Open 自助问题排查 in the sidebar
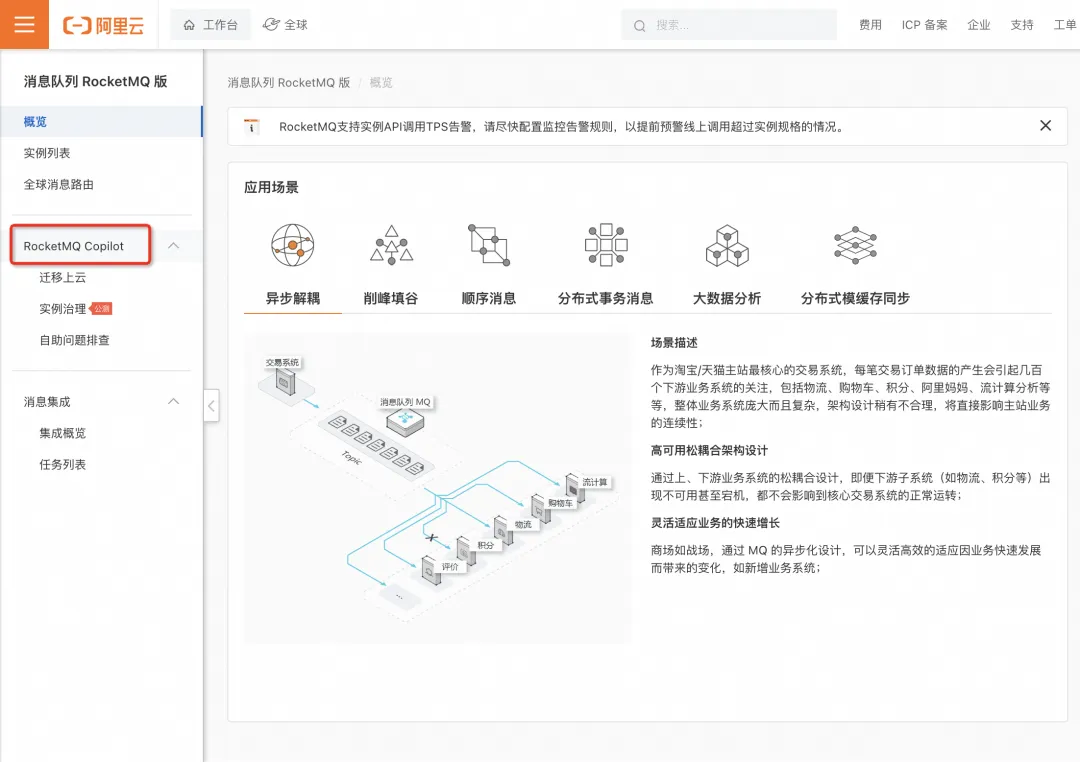The image size is (1080, 762). click(x=74, y=340)
